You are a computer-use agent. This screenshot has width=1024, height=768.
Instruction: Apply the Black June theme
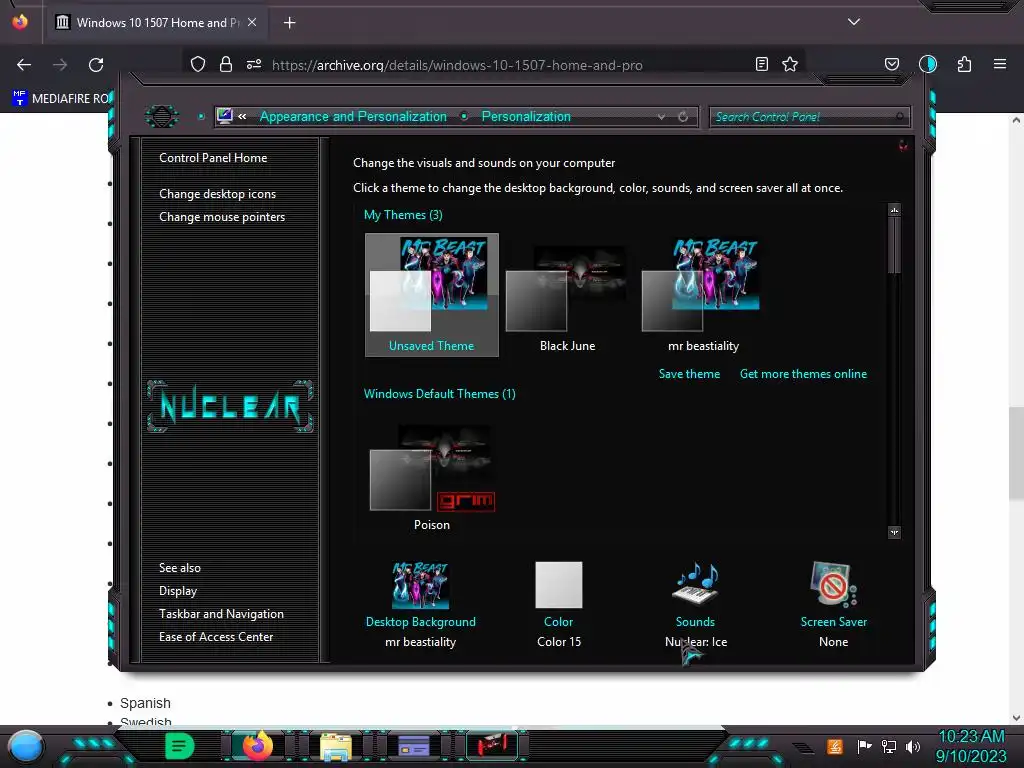pyautogui.click(x=567, y=295)
